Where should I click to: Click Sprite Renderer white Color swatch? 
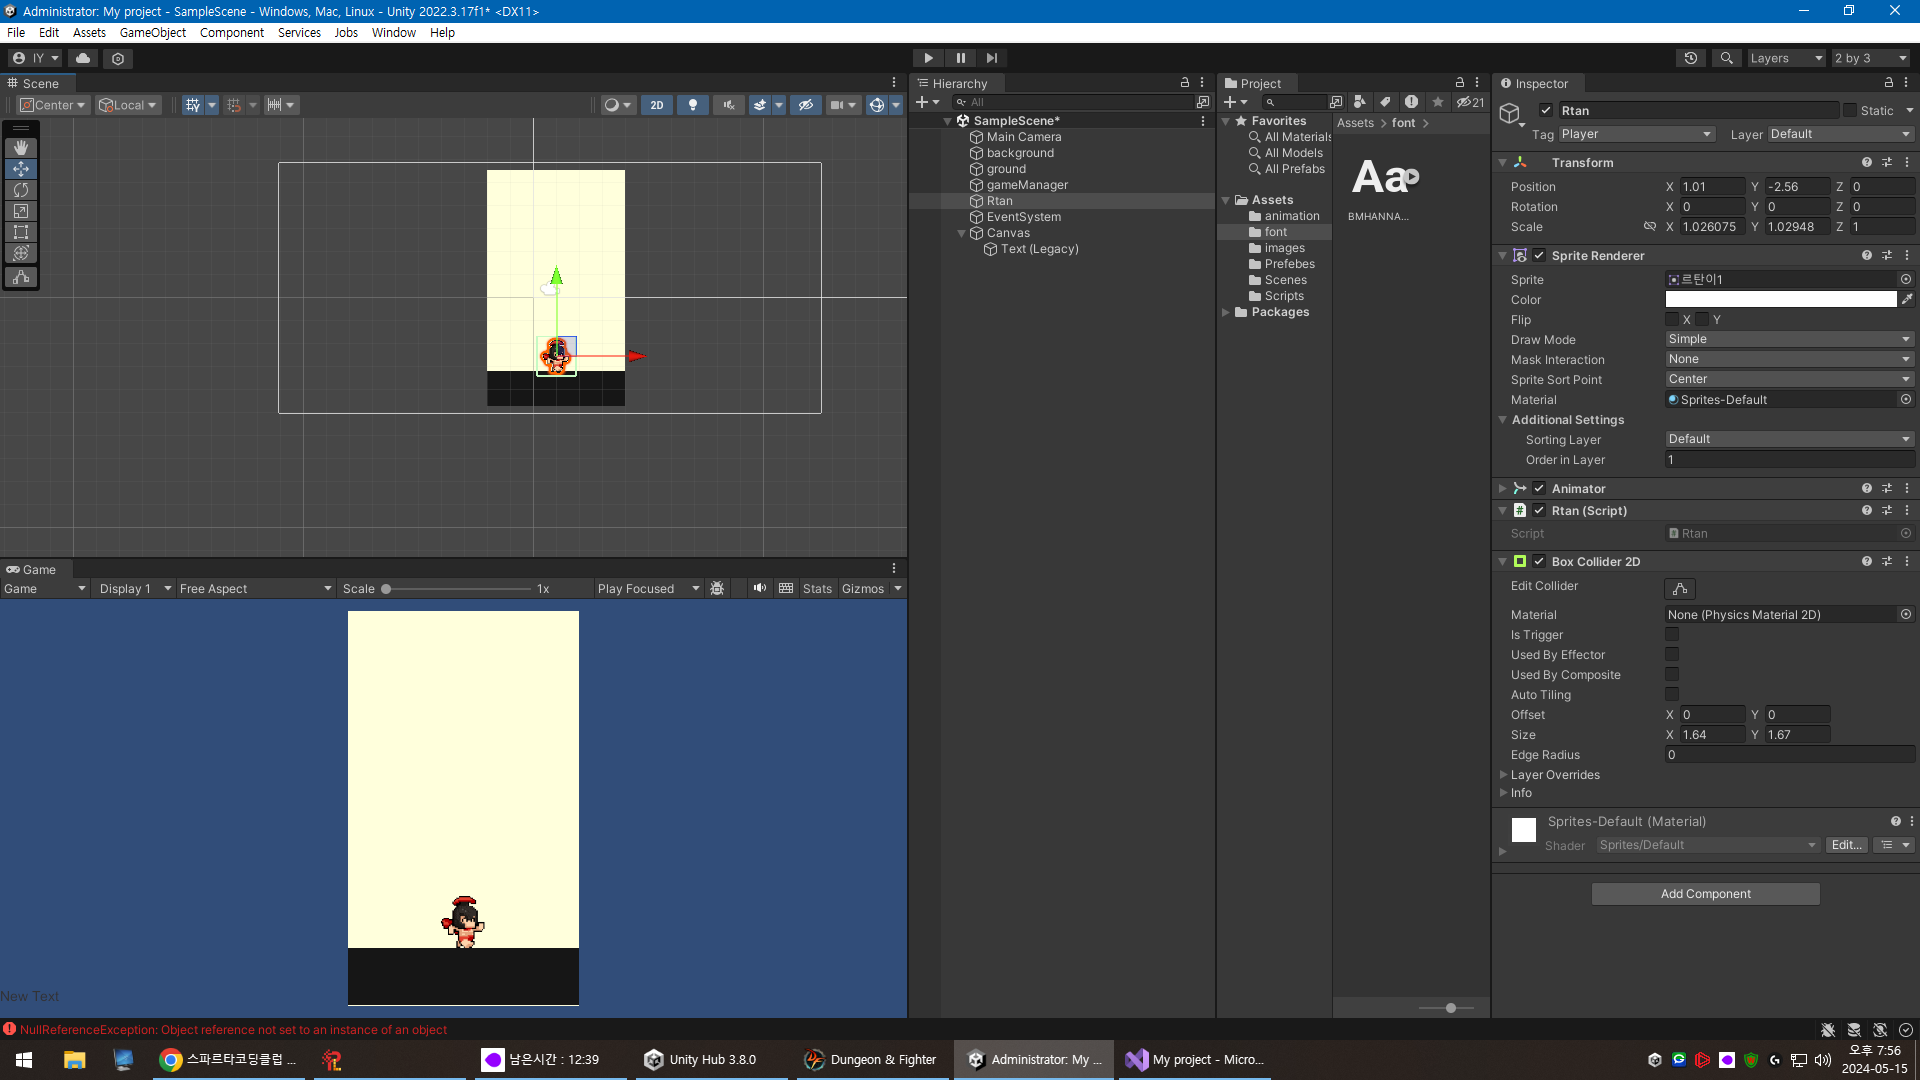[x=1781, y=299]
